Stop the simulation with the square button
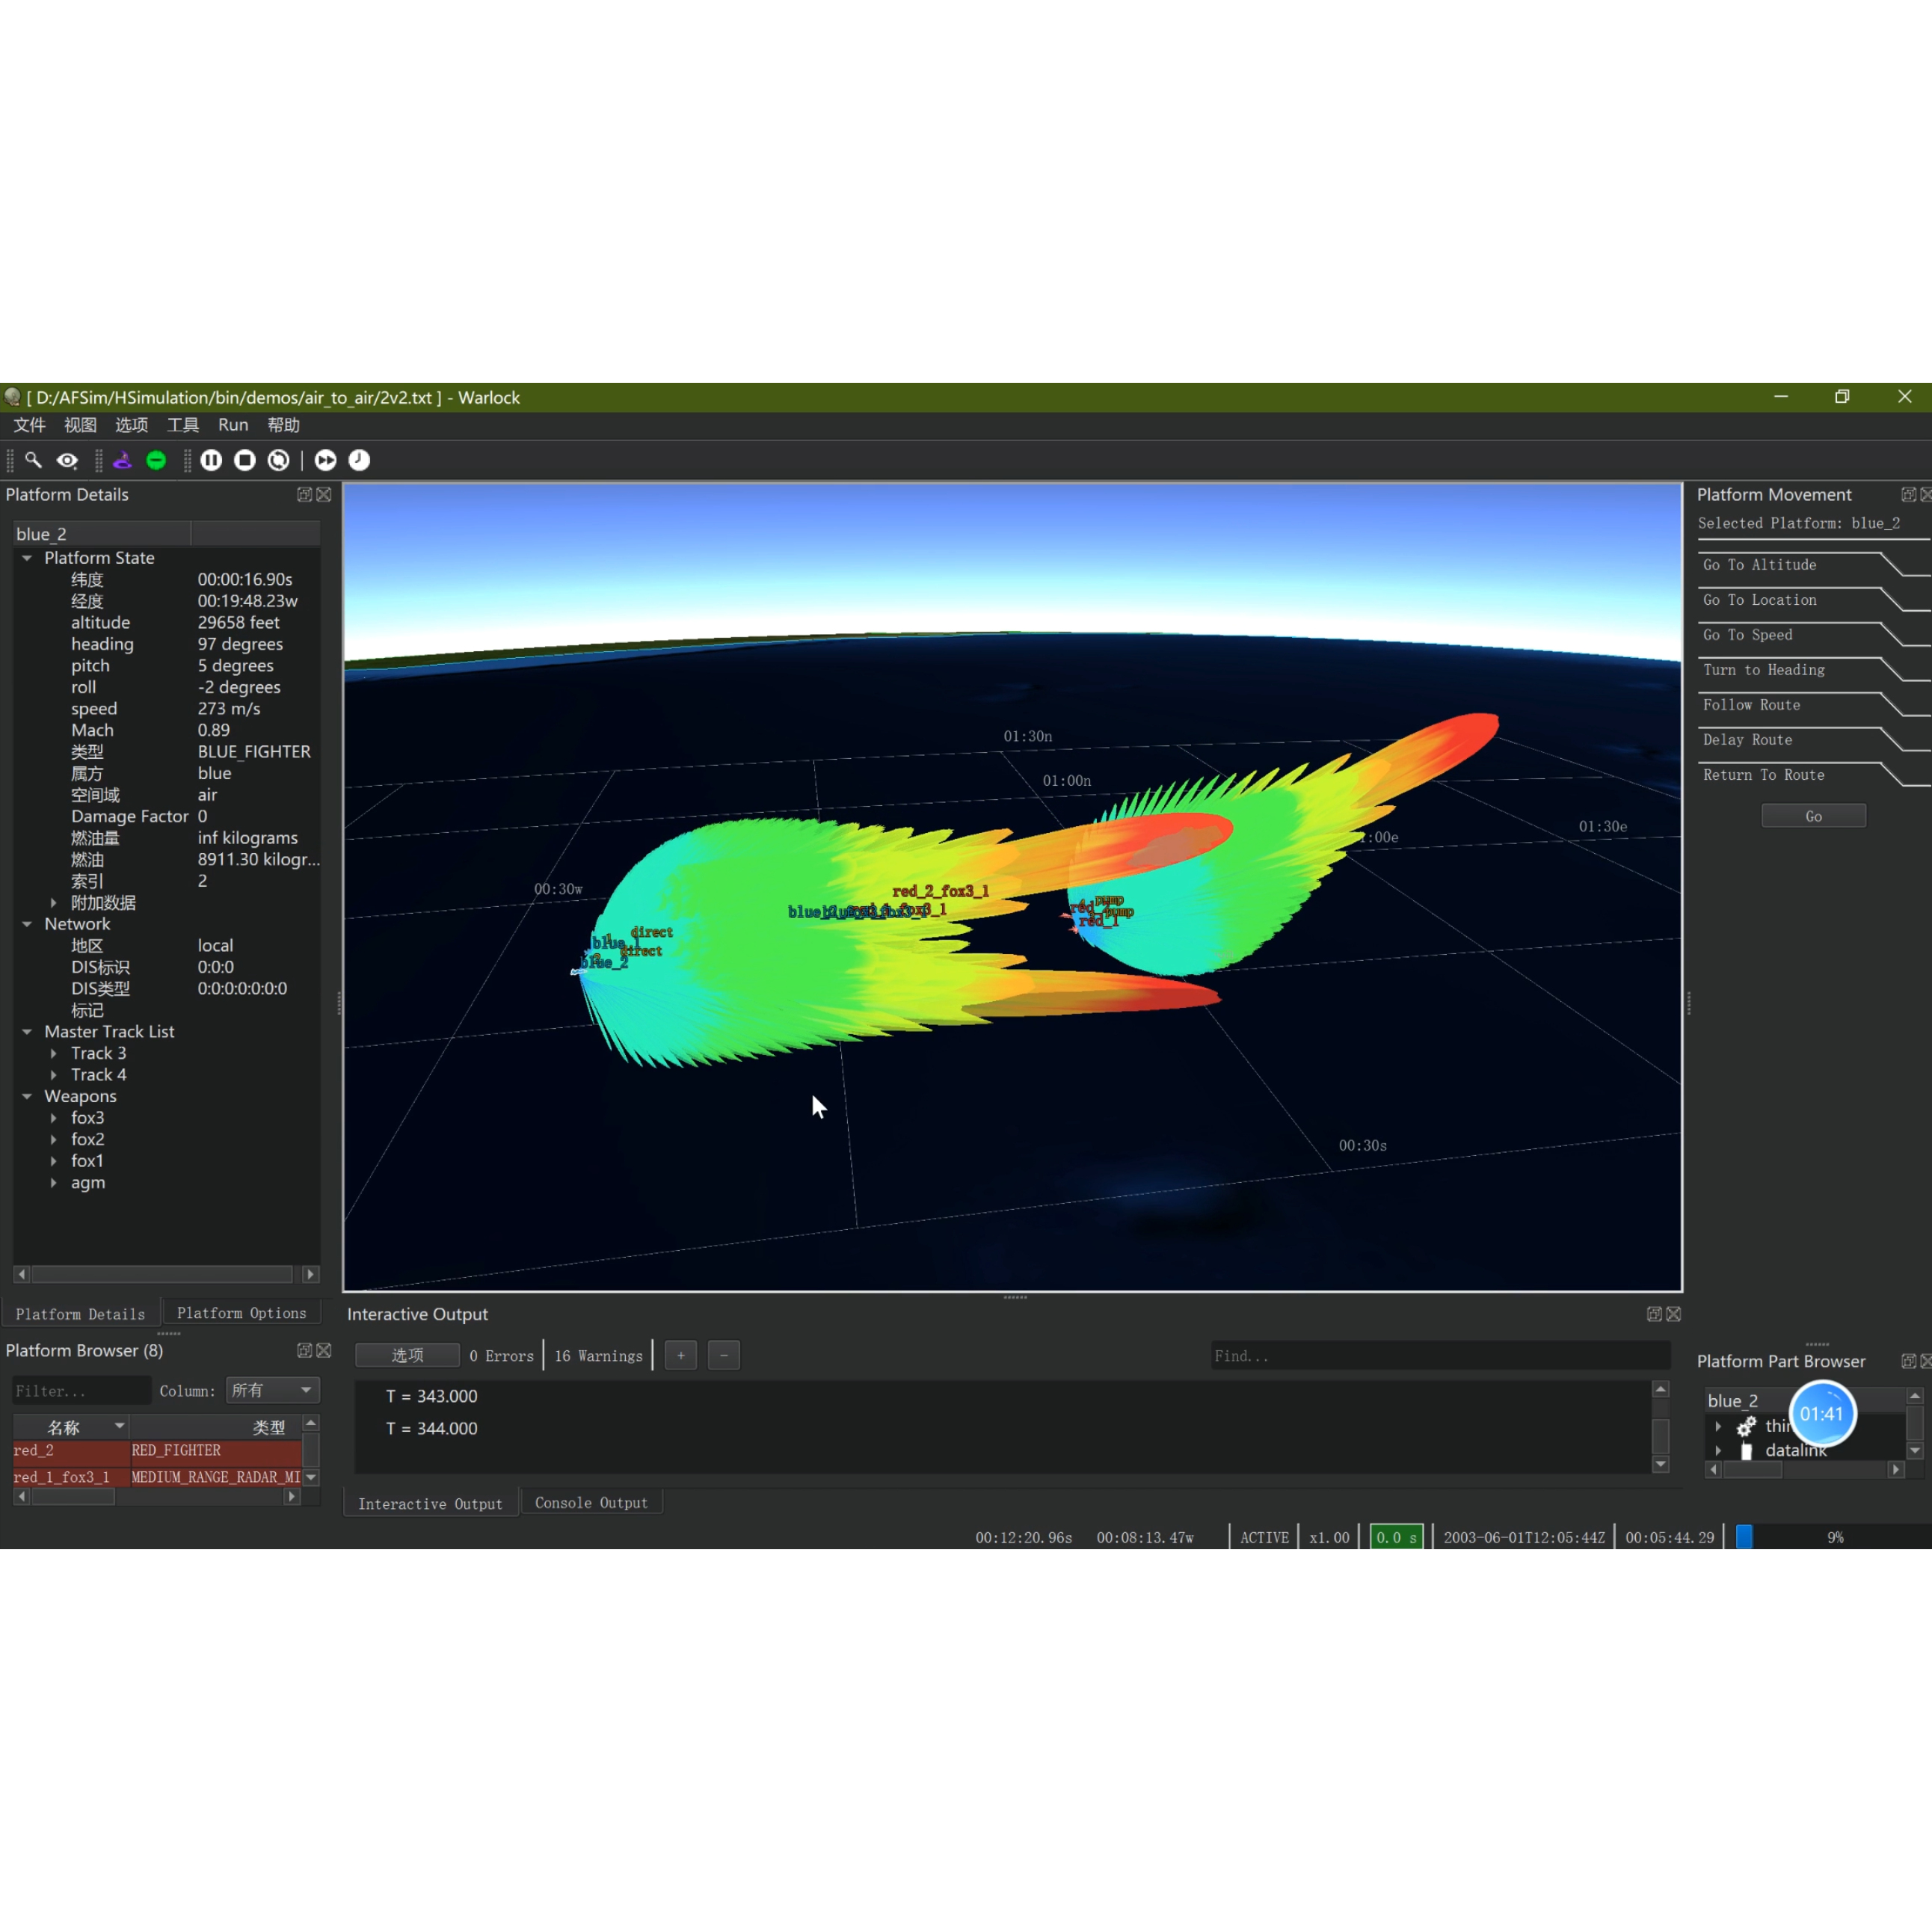This screenshot has width=1932, height=1932. tap(245, 460)
